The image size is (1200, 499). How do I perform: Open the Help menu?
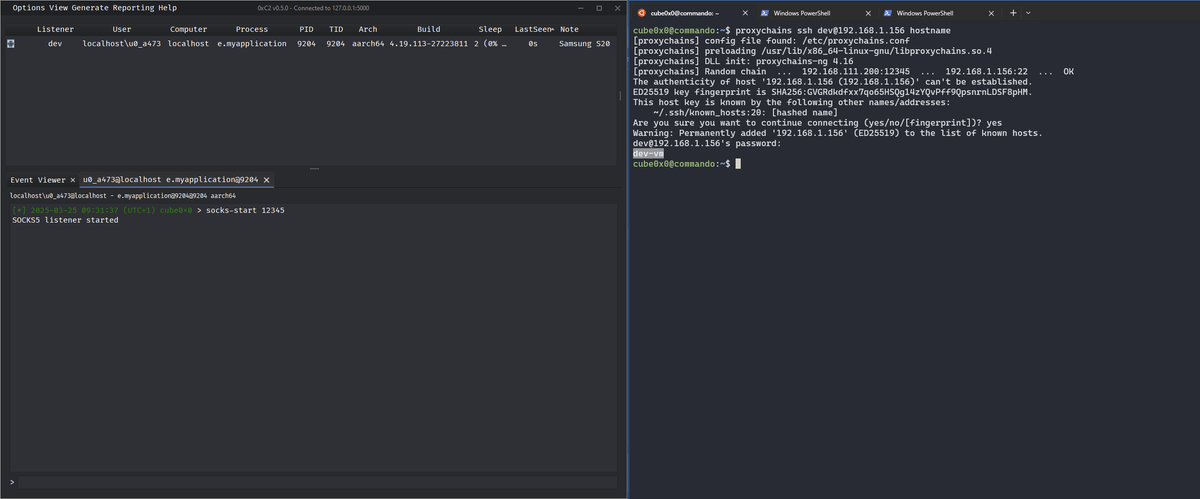(x=167, y=8)
